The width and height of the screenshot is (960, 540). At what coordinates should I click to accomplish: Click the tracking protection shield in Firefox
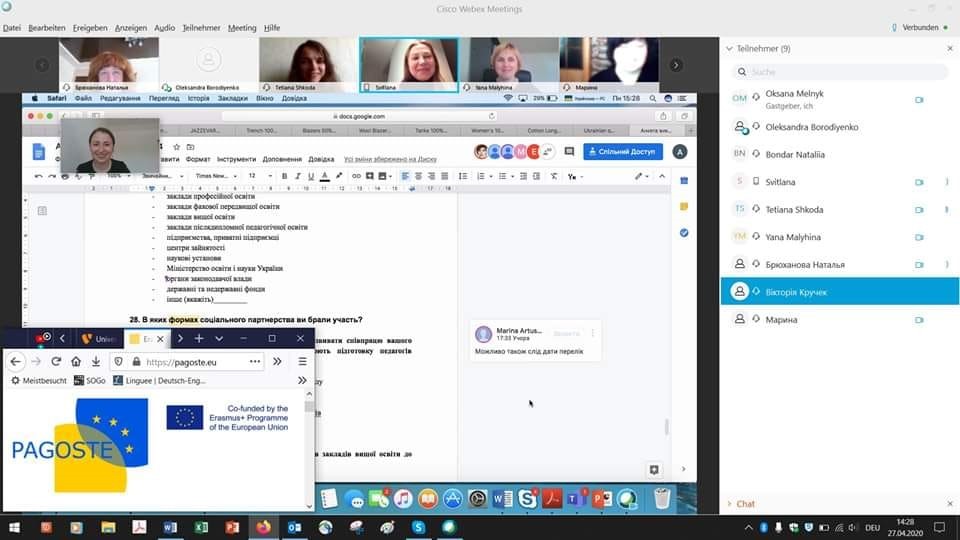point(119,362)
